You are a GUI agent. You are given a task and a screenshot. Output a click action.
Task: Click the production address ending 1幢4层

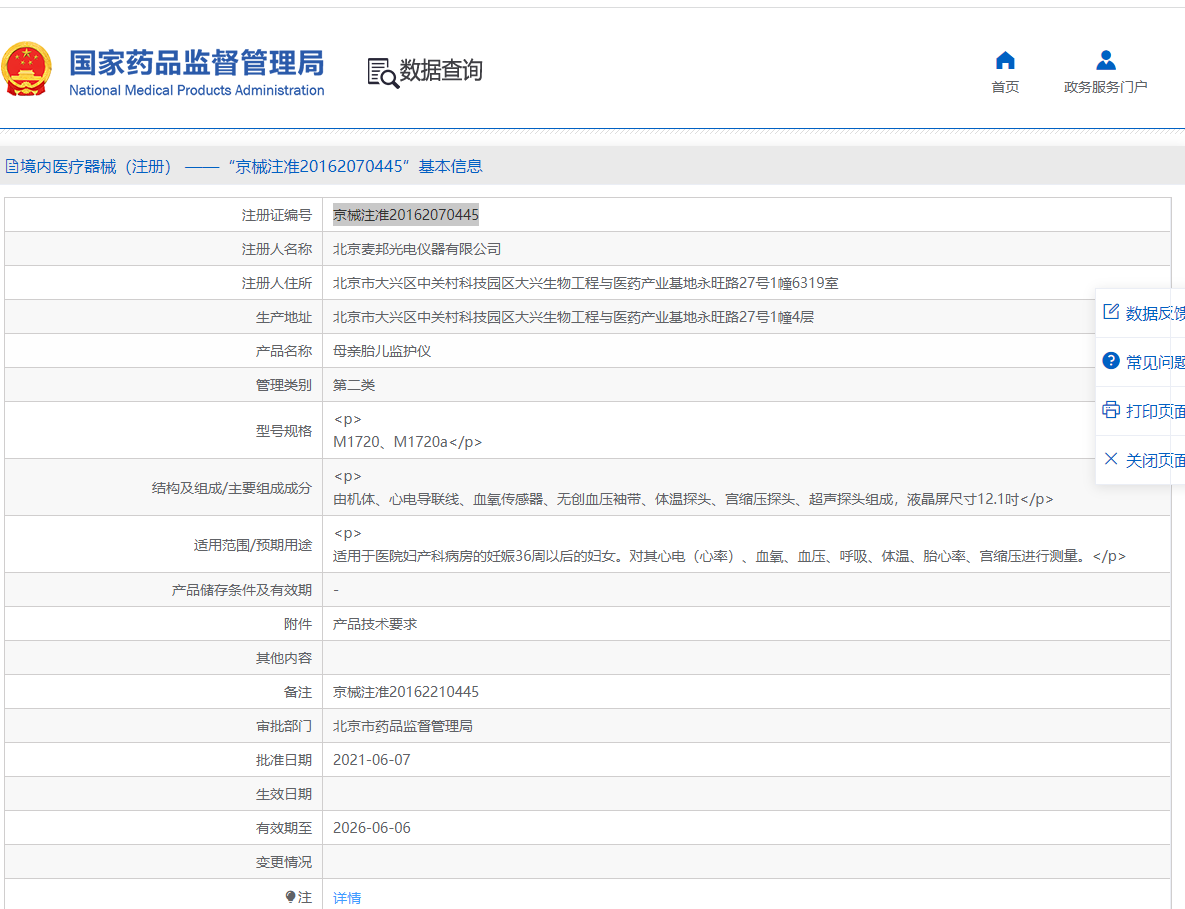click(574, 317)
